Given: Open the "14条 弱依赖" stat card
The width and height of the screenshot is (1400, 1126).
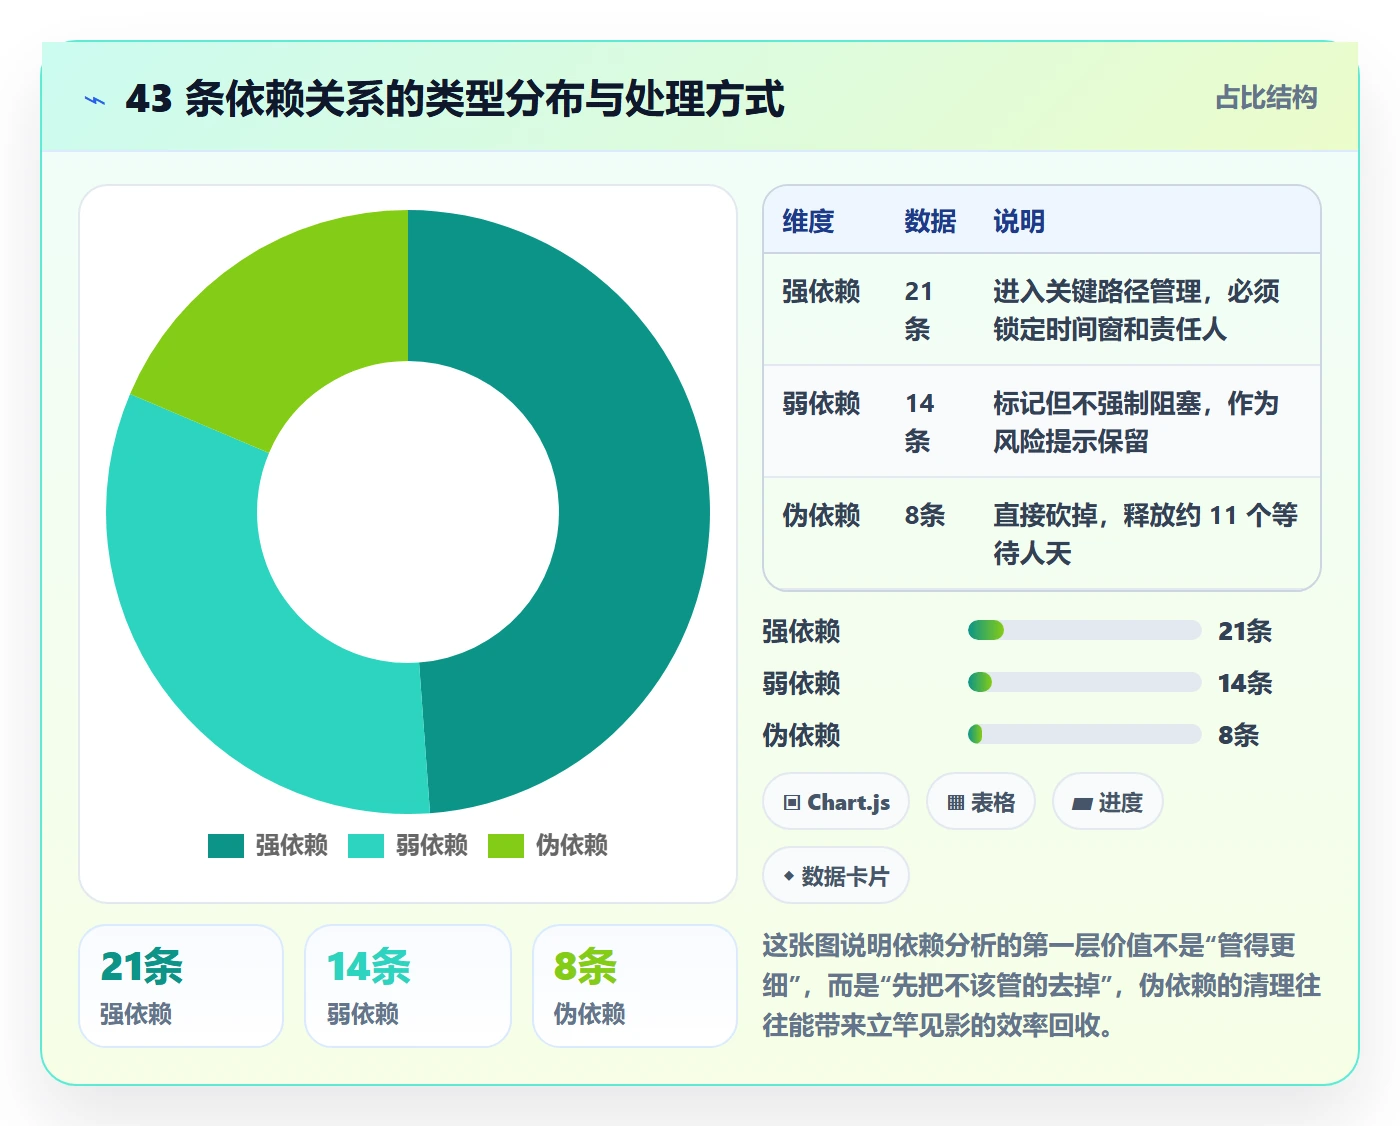Looking at the screenshot, I should click(x=408, y=986).
